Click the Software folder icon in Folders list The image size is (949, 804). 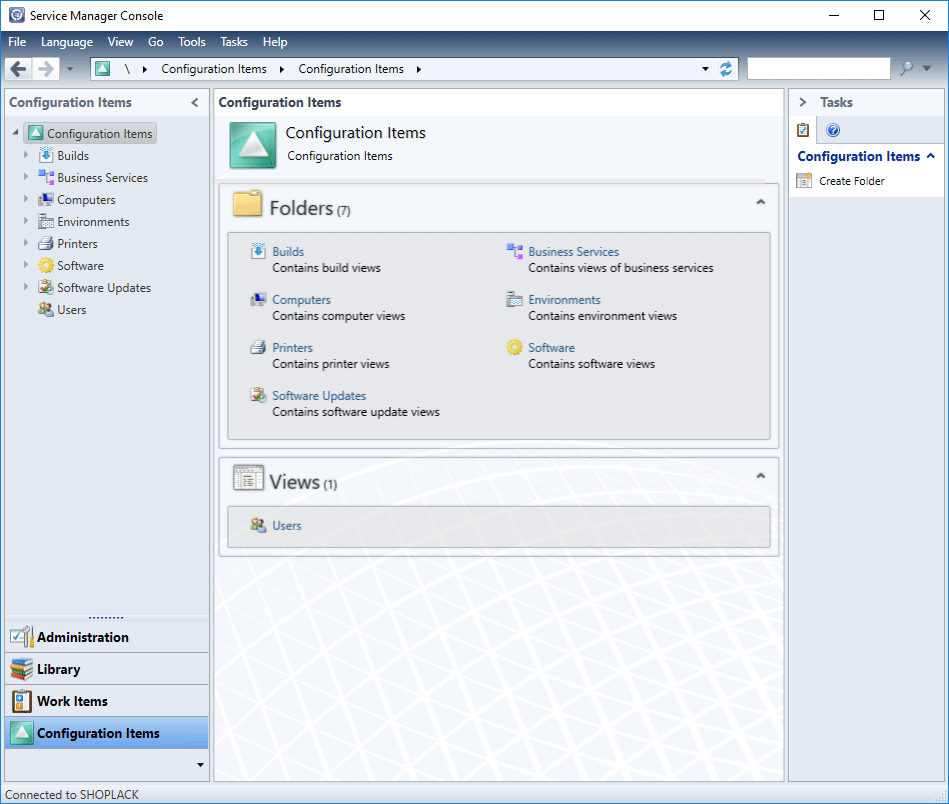click(x=514, y=348)
